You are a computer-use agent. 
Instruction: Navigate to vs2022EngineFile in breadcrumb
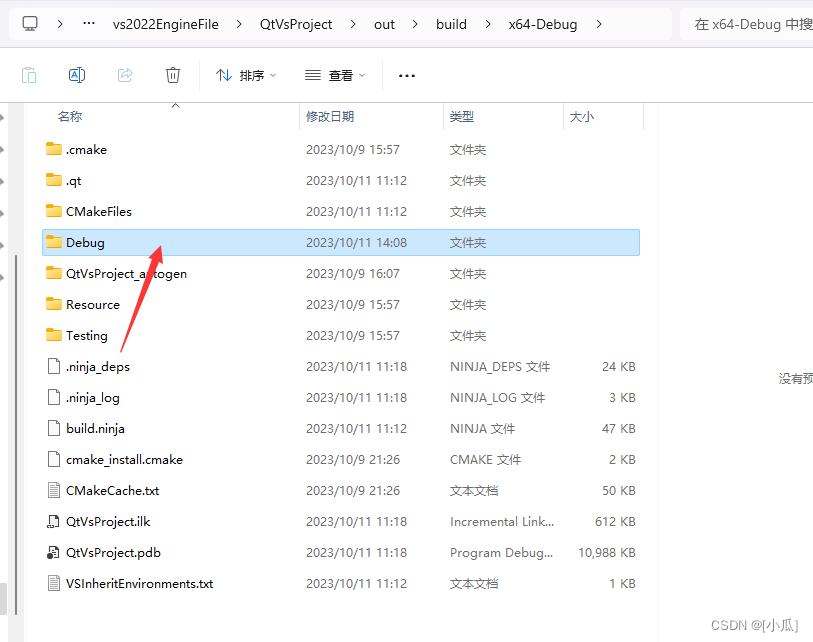(166, 24)
